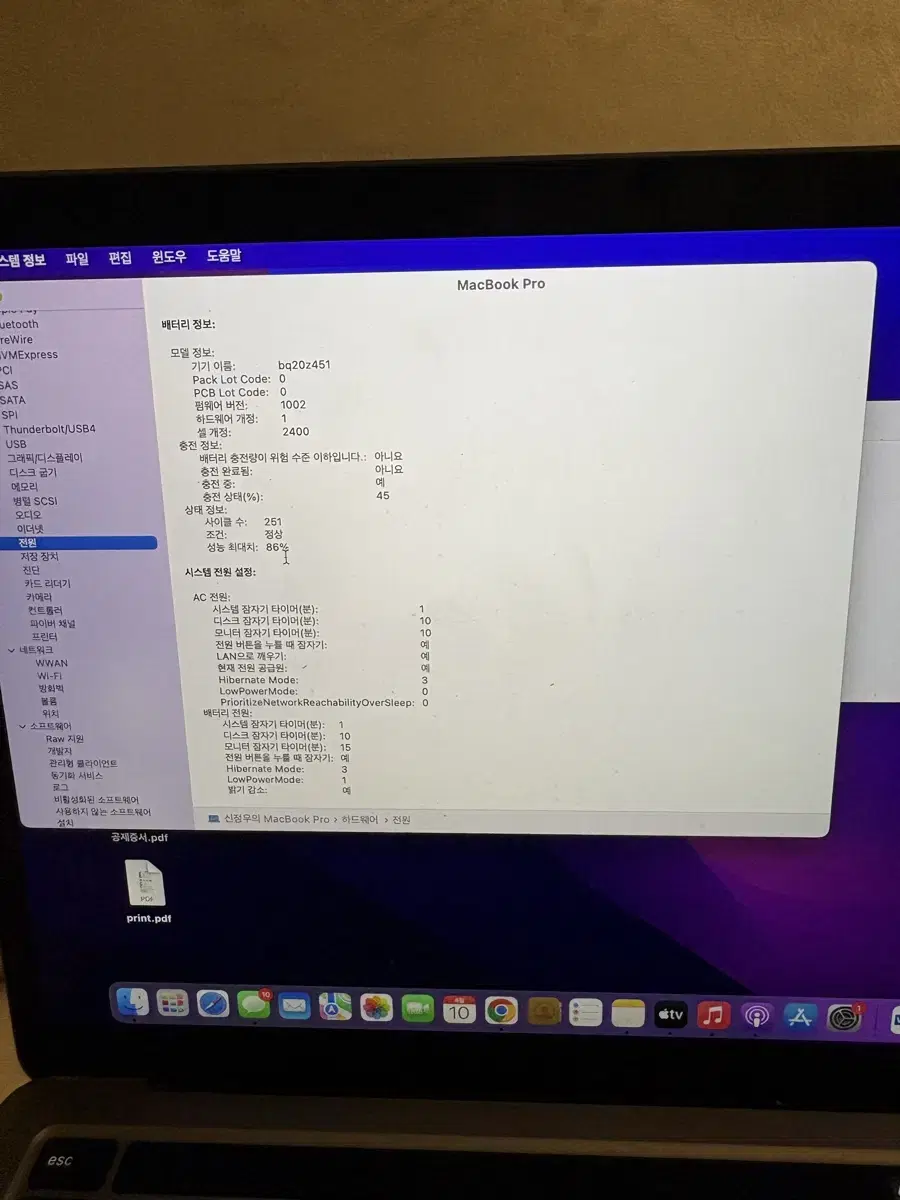The width and height of the screenshot is (900, 1200).
Task: Open the App Store in the Dock
Action: click(x=800, y=1018)
